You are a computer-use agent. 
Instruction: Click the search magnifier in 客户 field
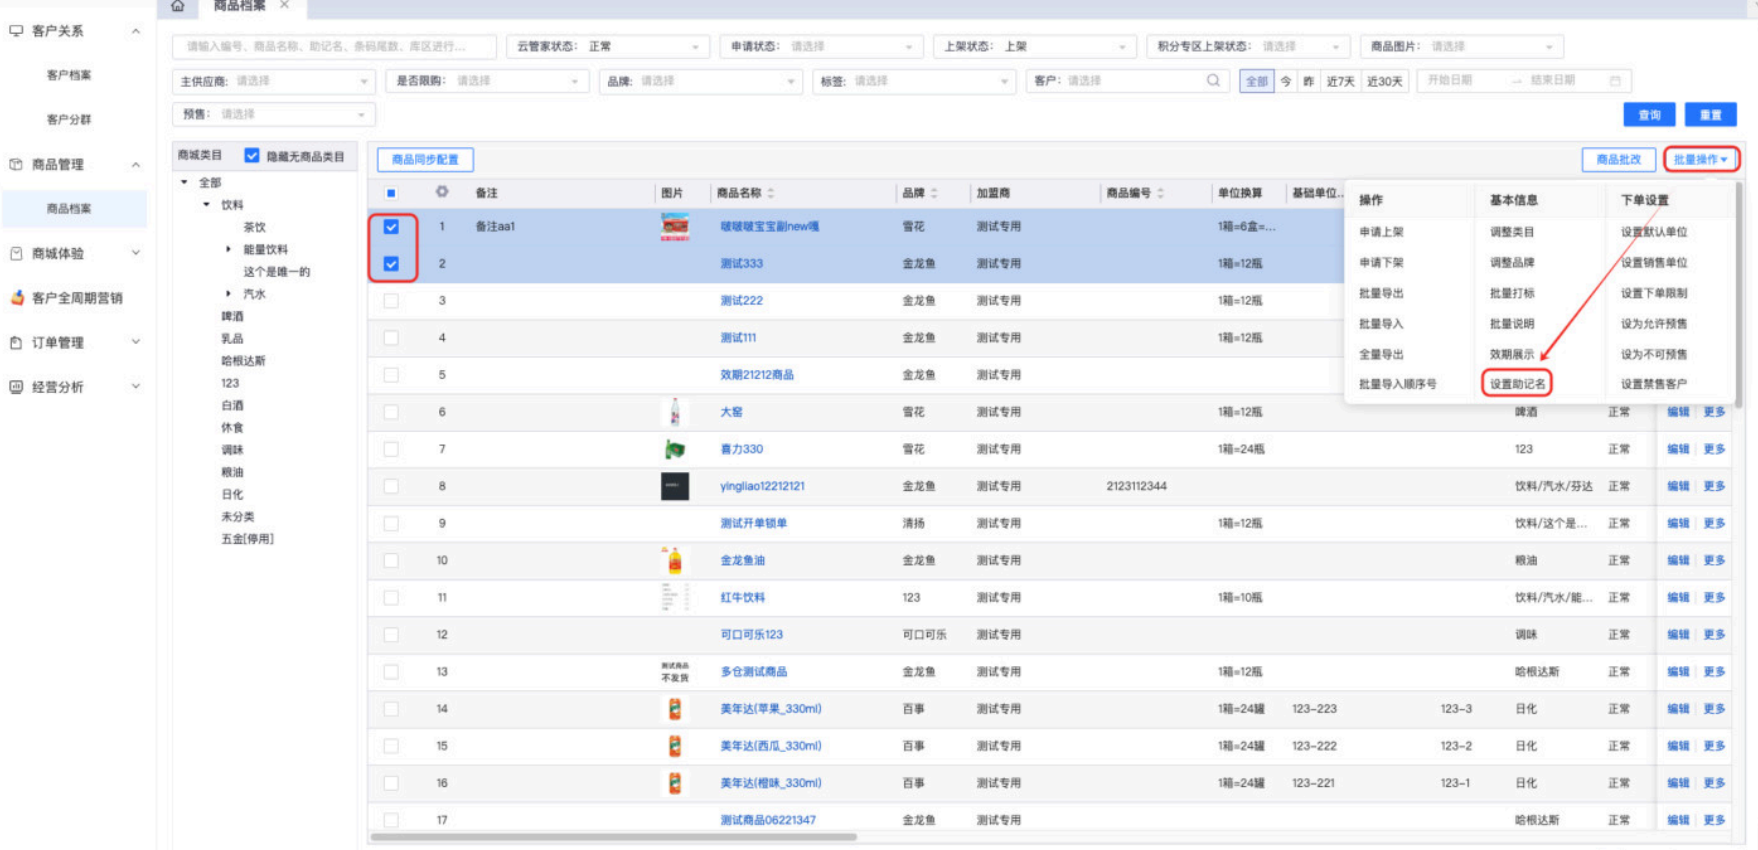click(1213, 81)
